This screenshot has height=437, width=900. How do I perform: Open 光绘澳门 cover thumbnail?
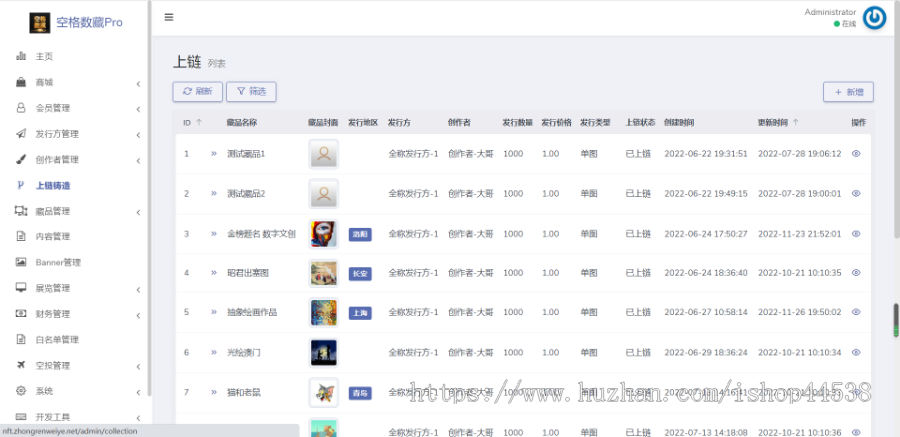coord(324,353)
